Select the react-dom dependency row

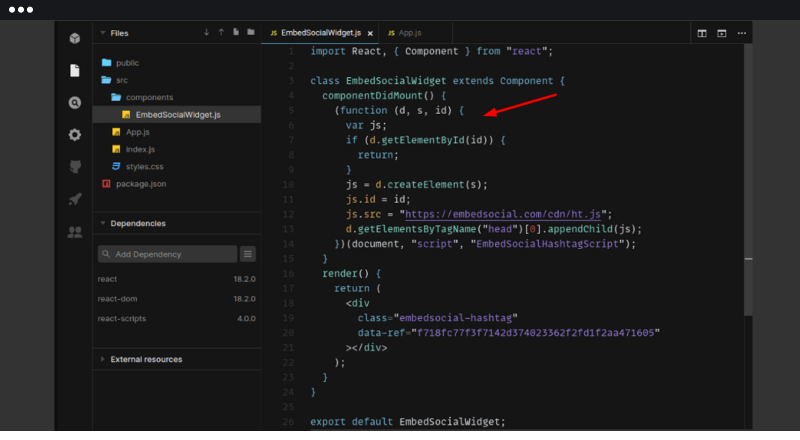(x=177, y=299)
